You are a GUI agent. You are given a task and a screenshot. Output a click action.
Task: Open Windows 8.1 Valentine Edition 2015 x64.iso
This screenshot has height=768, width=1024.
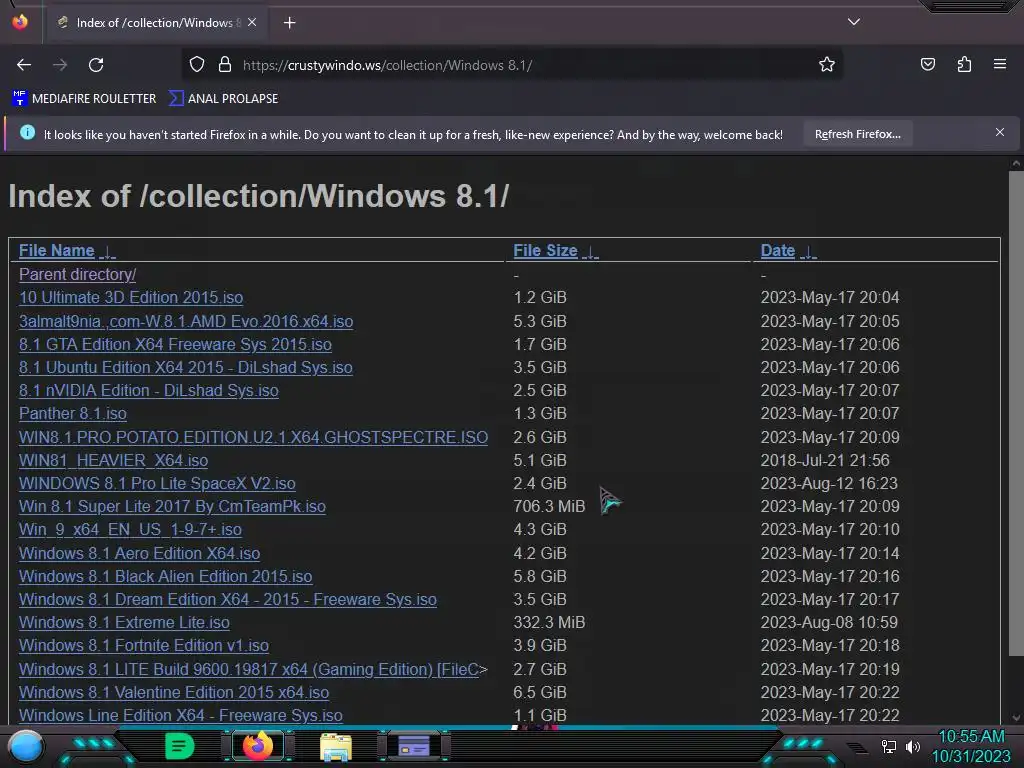(x=174, y=692)
